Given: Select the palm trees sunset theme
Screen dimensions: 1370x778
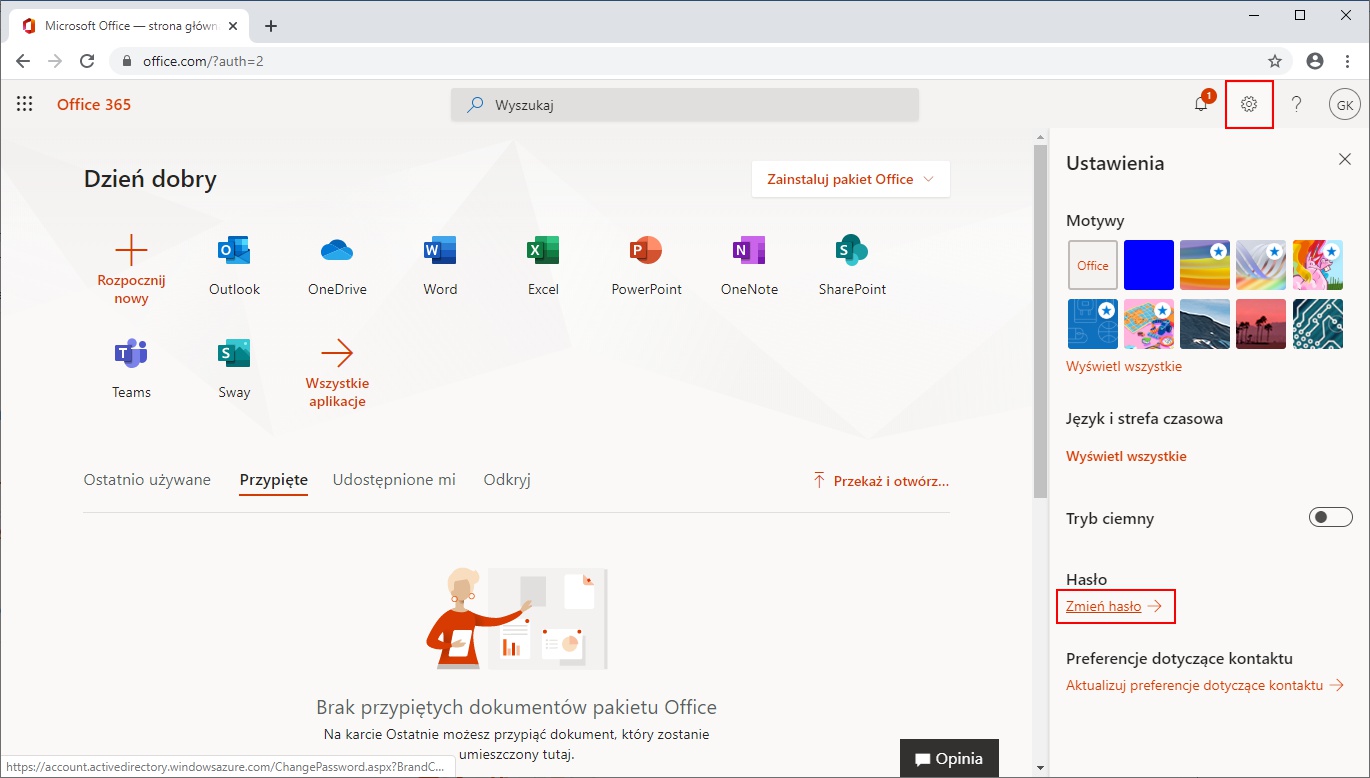Looking at the screenshot, I should [1261, 324].
